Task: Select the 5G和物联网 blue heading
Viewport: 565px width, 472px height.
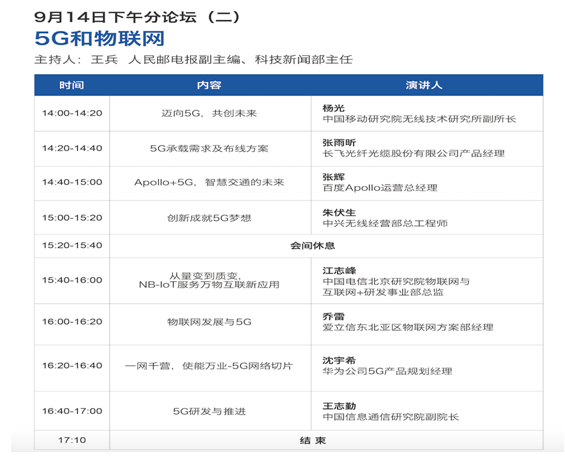Action: pos(99,39)
